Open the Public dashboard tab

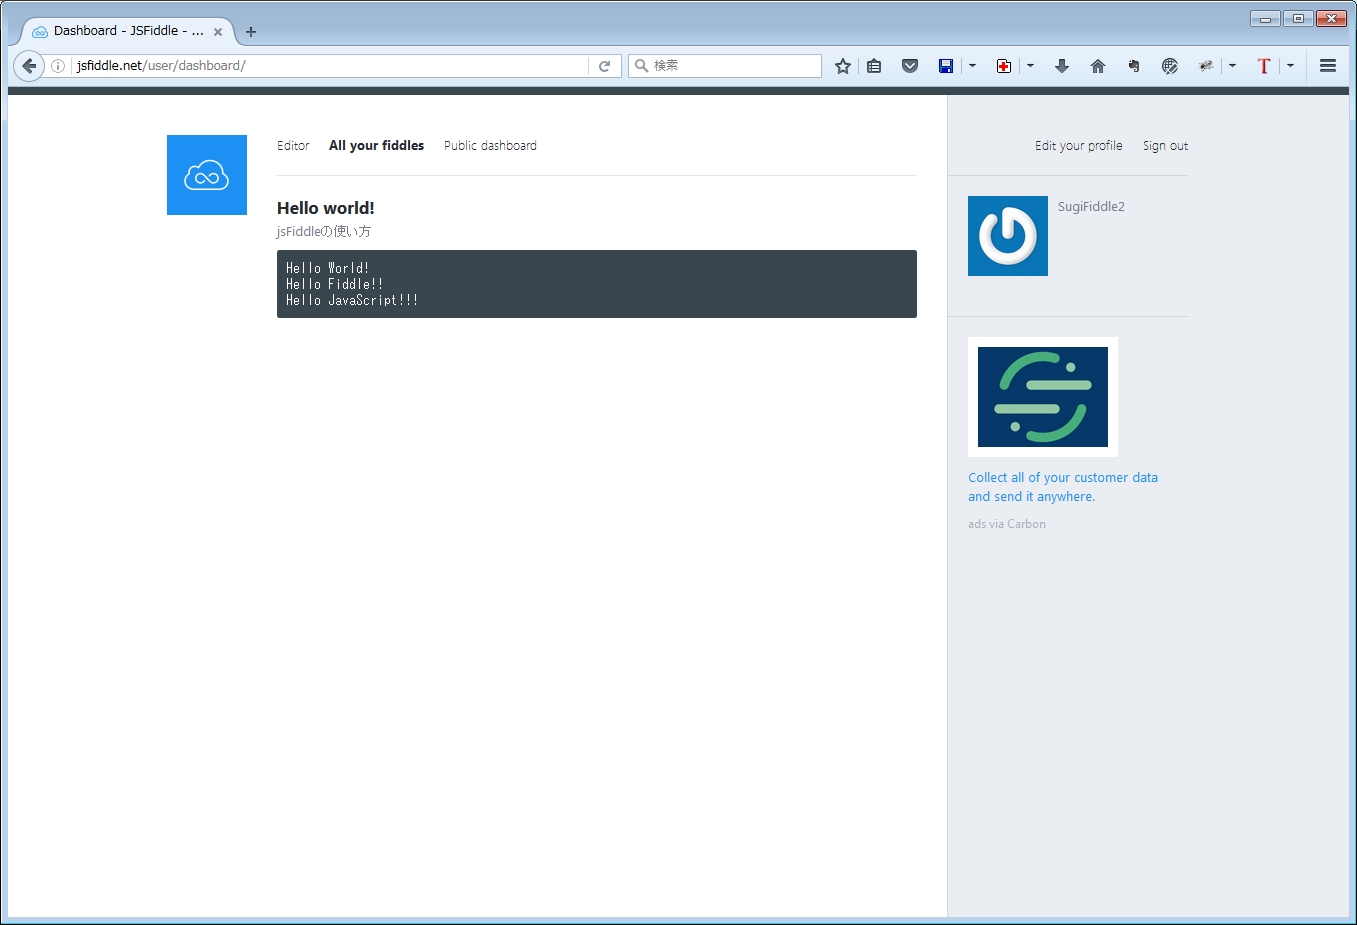point(490,146)
